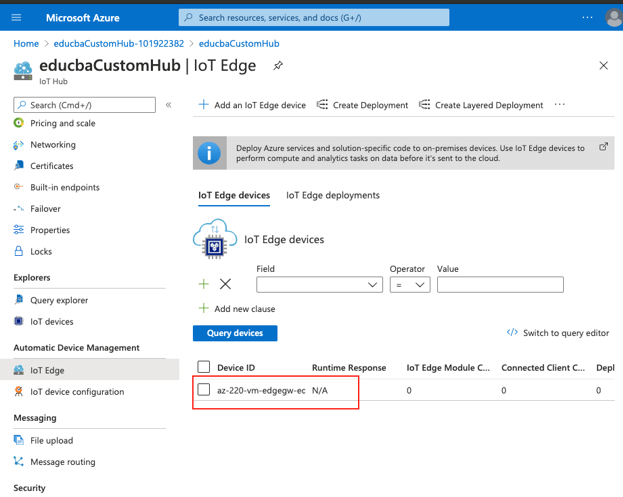623x497 pixels.
Task: Click the filter Value input field
Action: tap(500, 284)
